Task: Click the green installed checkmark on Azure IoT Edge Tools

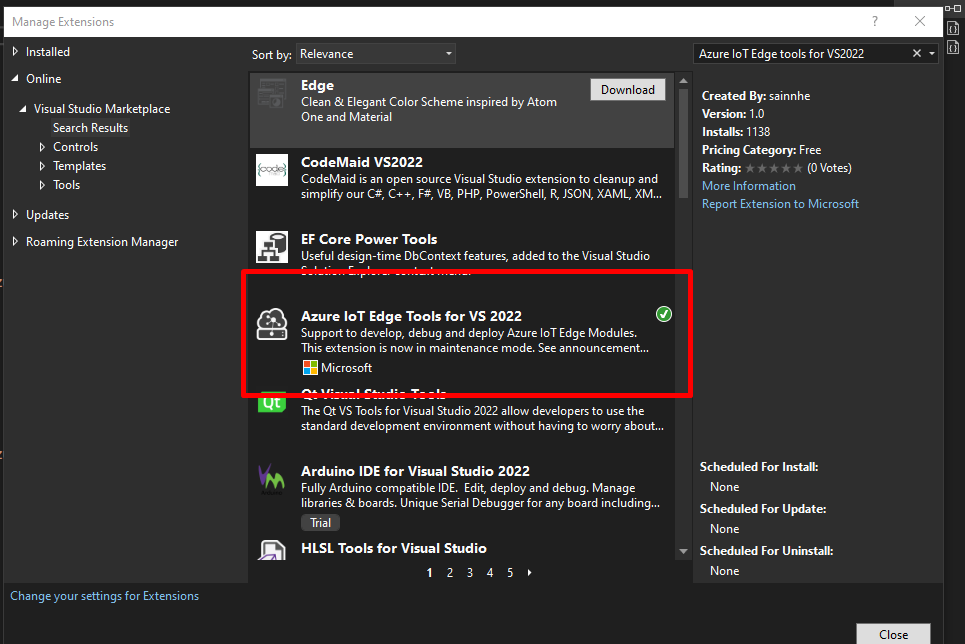Action: 663,314
